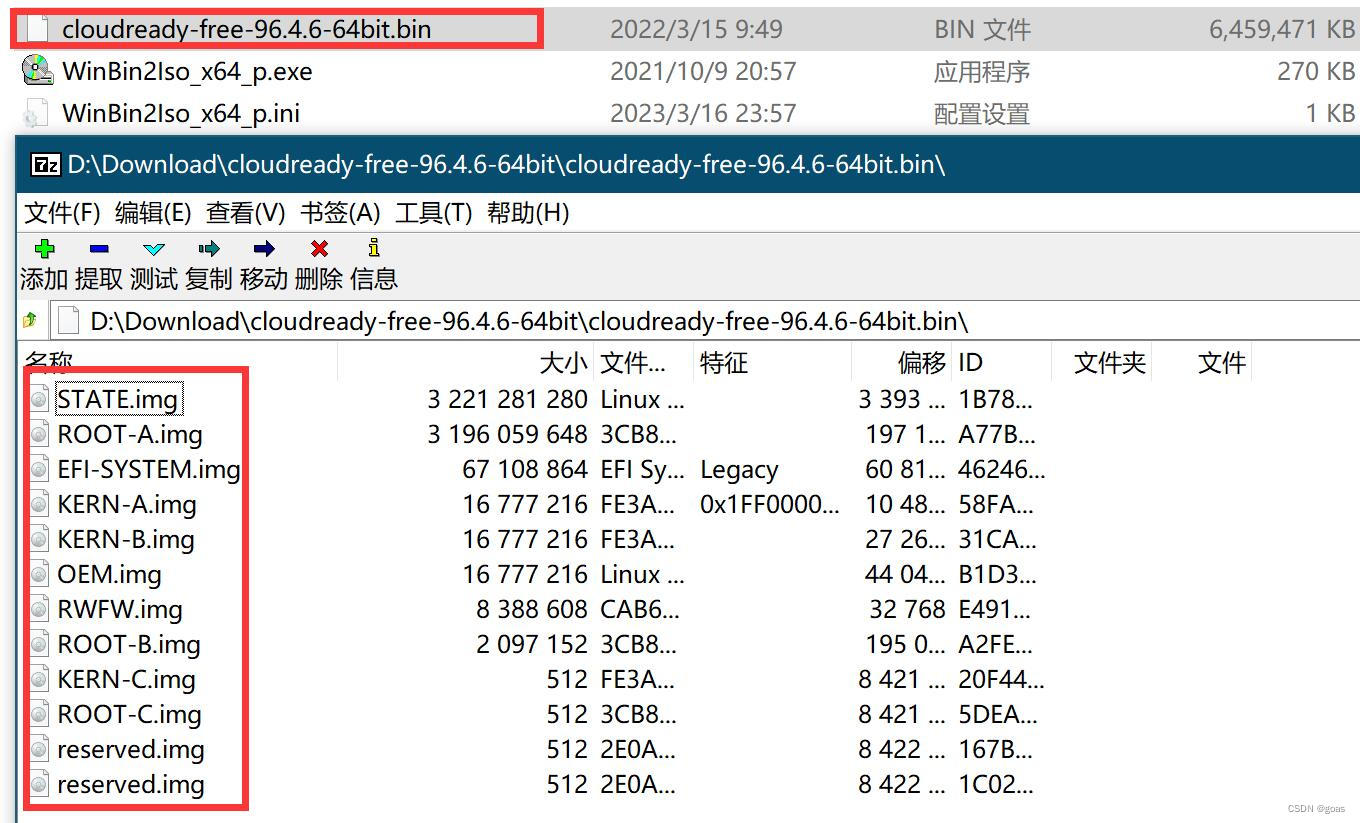Click the 2022/3/15 9:49 date in Explorer
The image size is (1360, 823).
696,29
